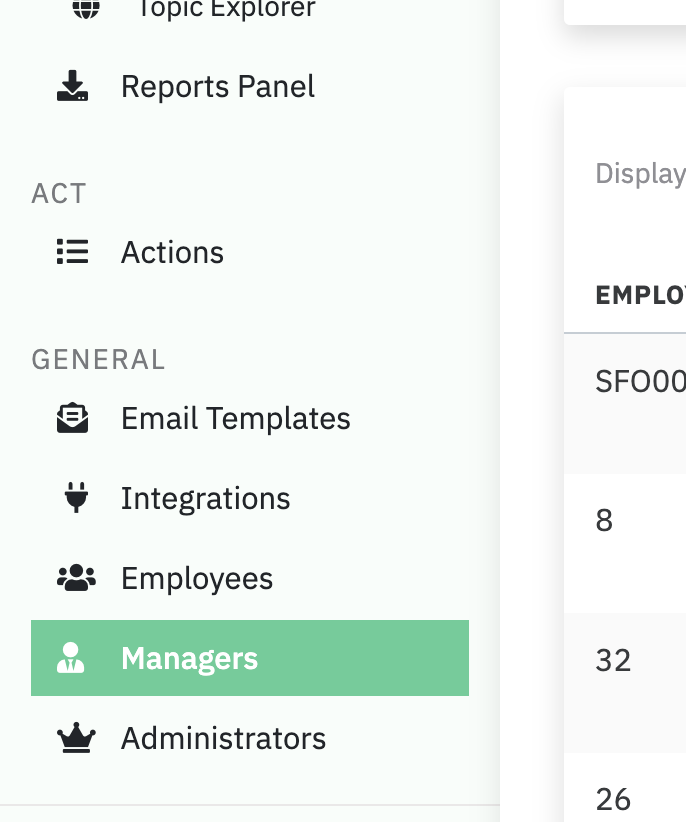Open the Administrators text entry
The image size is (686, 822).
pos(224,739)
